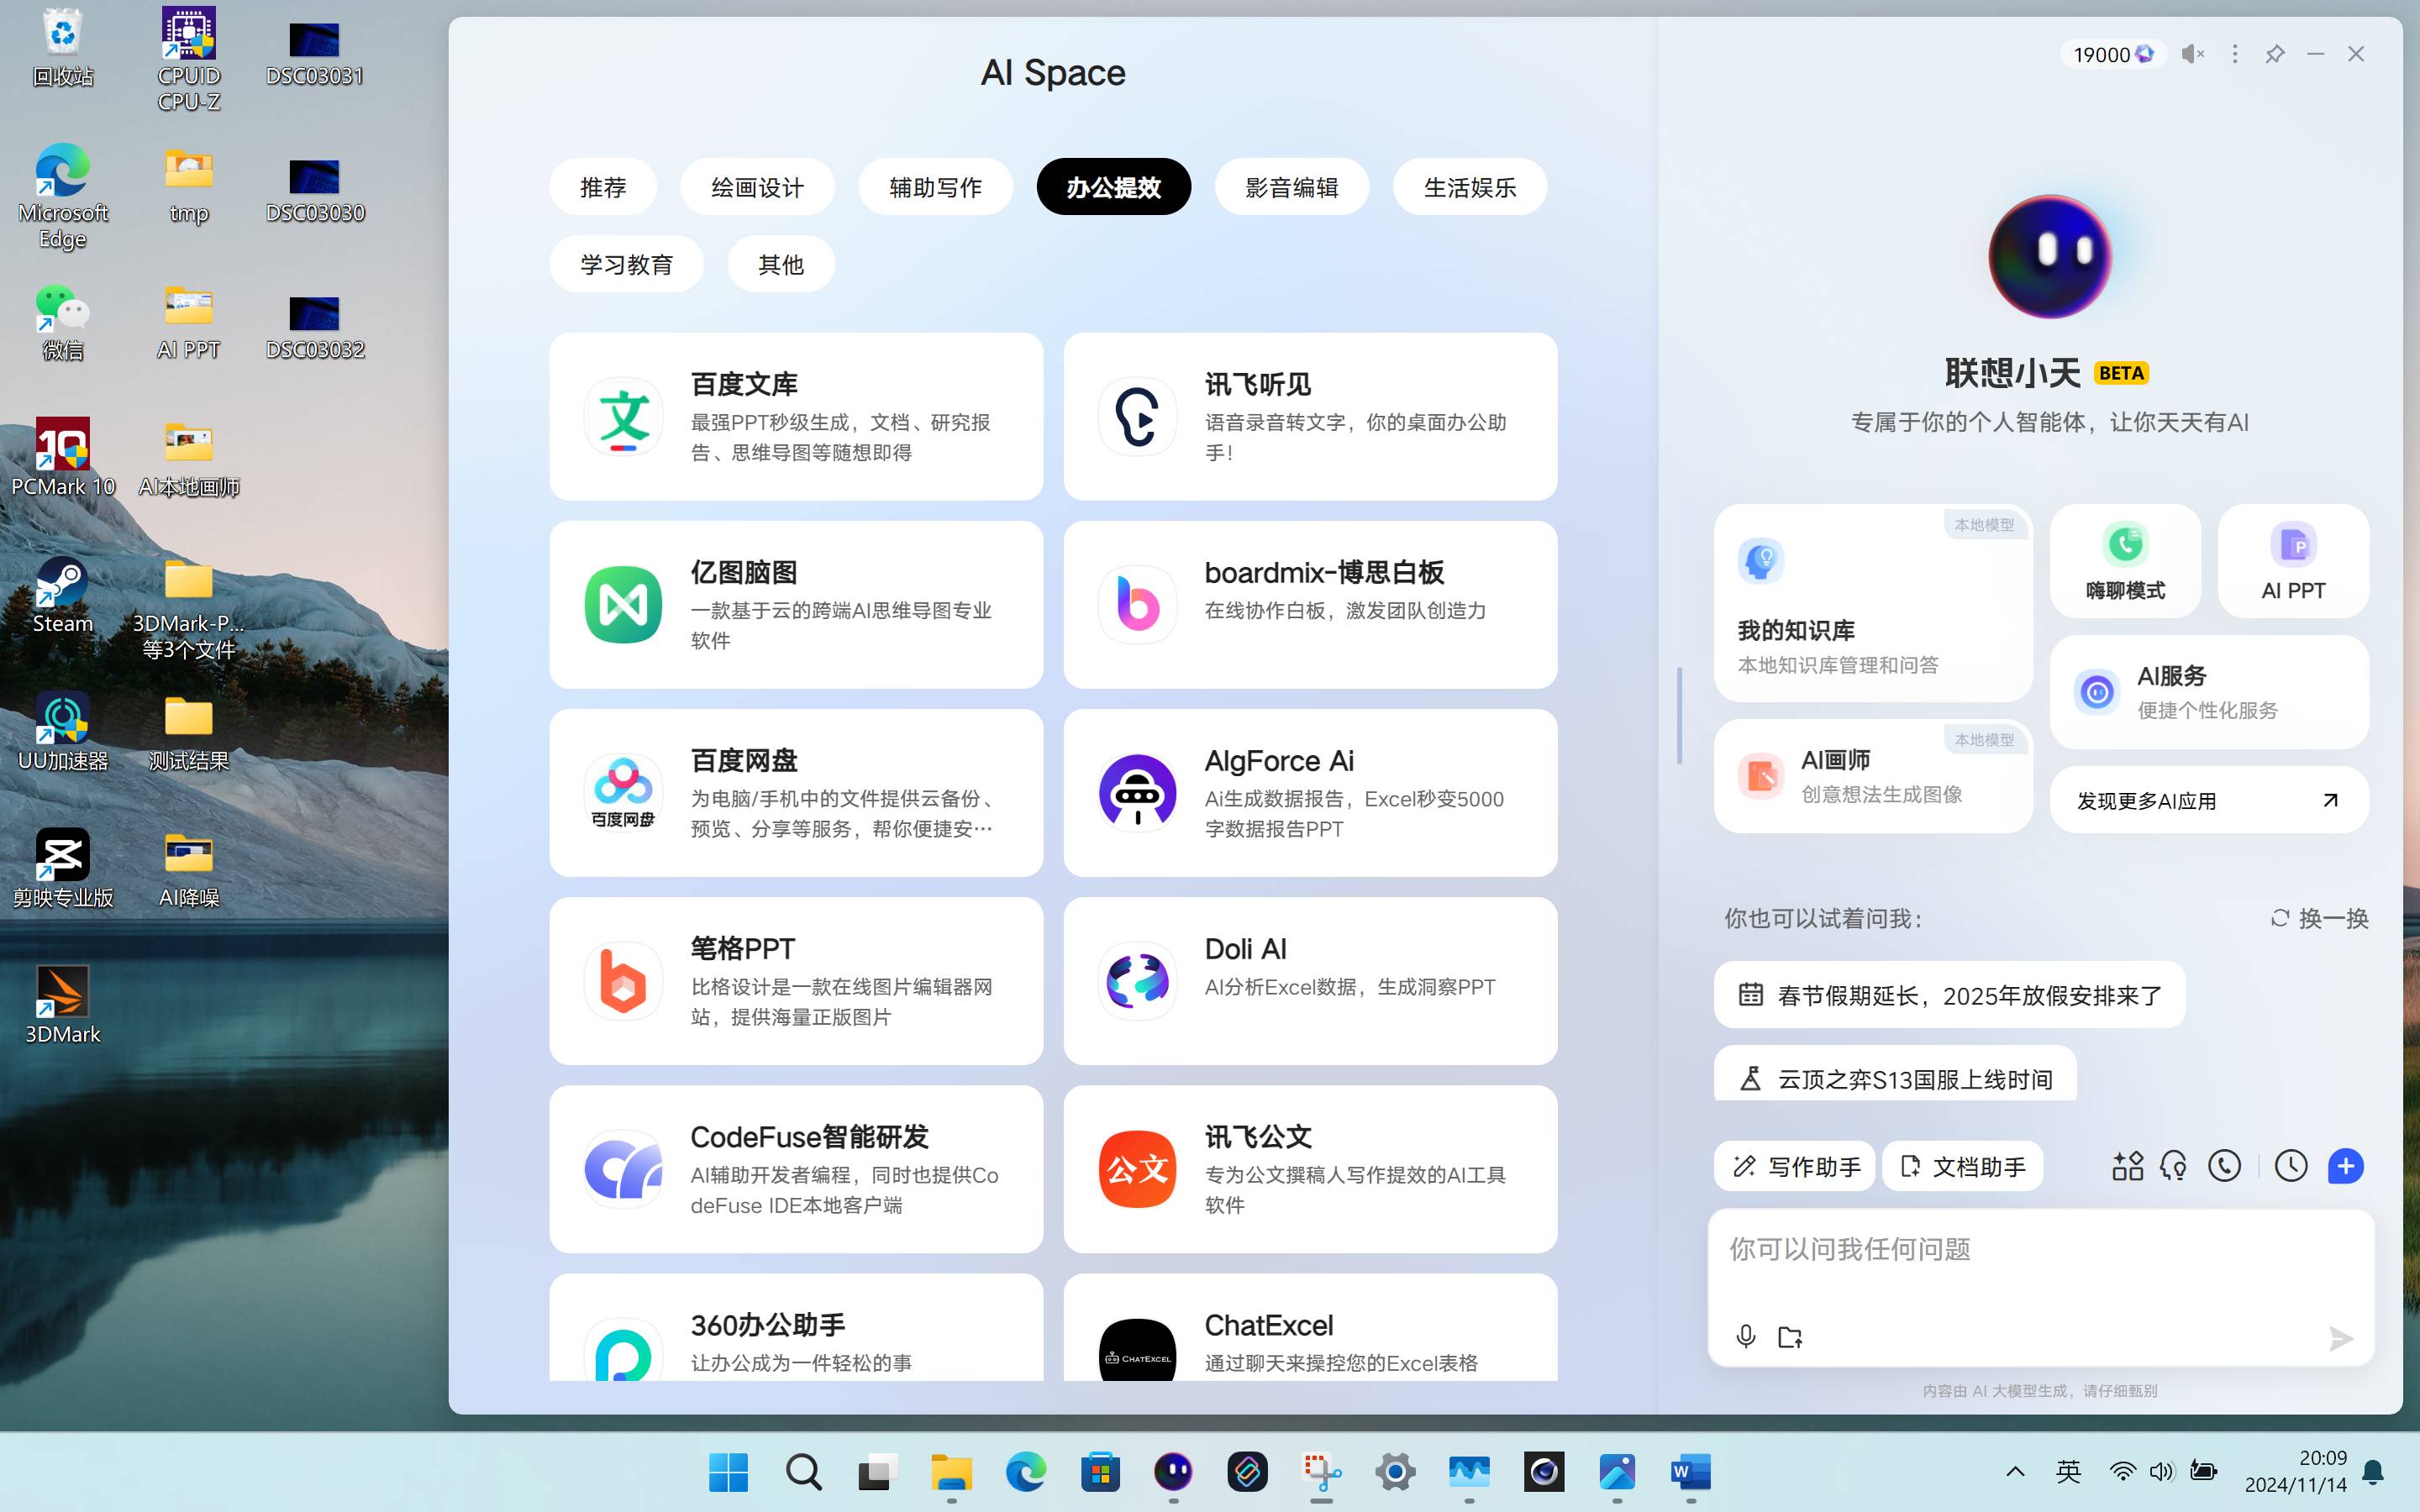
Task: Open the AlgForce Ai app card
Action: point(1310,793)
